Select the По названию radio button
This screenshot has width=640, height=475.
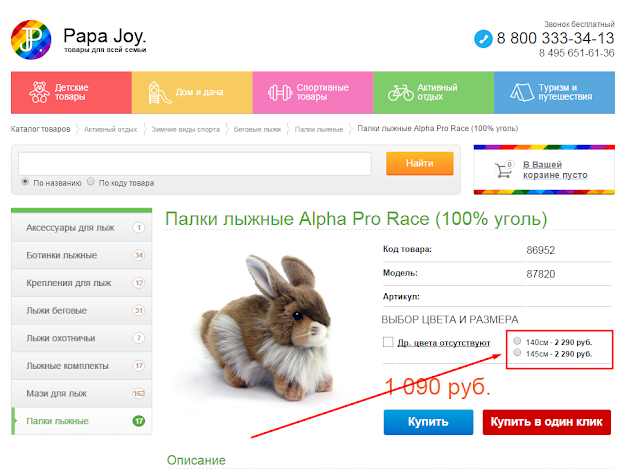(25, 181)
